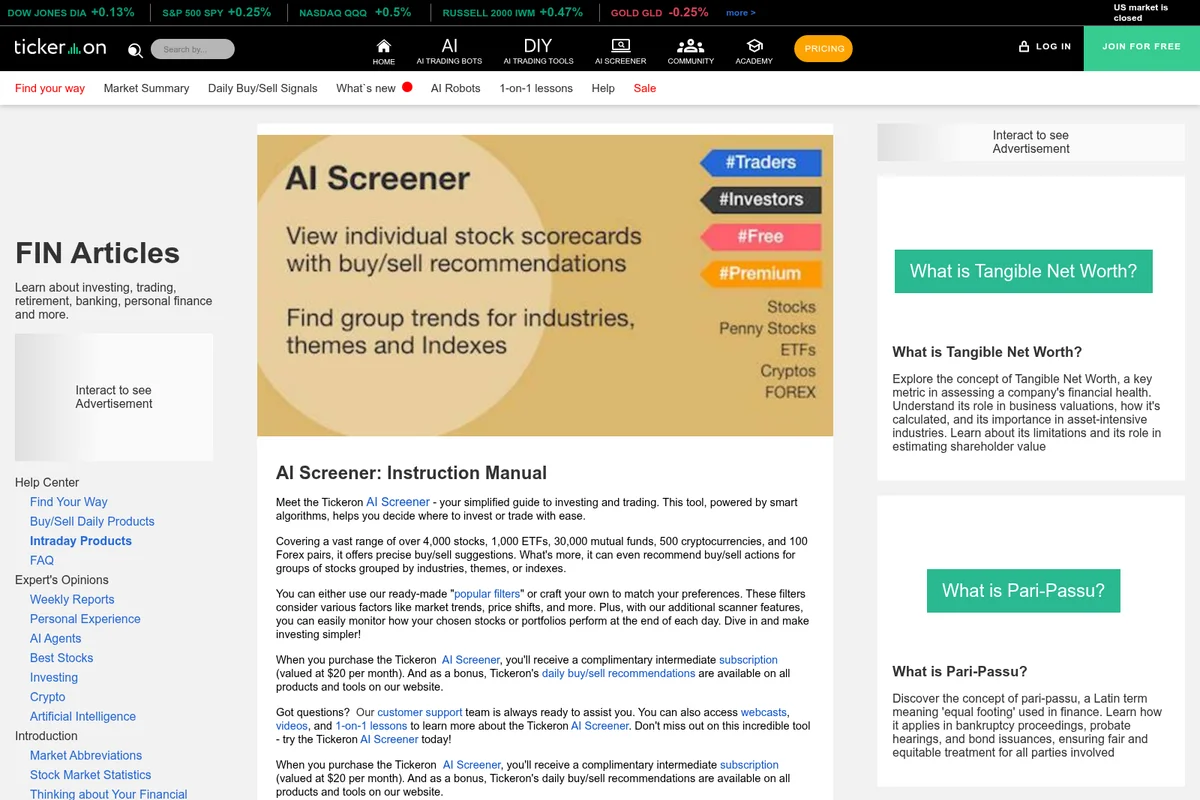Click the orange Pricing button

[823, 48]
